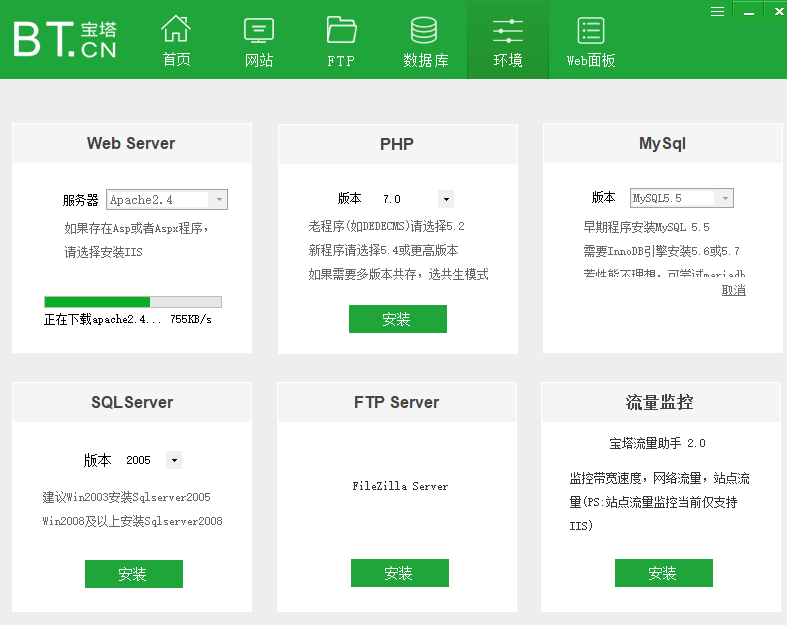Click the Web Server card header
Image resolution: width=787 pixels, height=625 pixels.
132,144
